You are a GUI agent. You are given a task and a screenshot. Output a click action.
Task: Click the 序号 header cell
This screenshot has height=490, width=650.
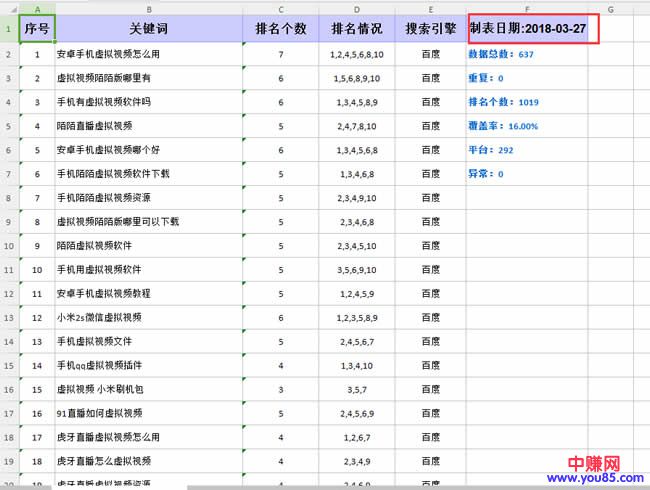tap(37, 29)
